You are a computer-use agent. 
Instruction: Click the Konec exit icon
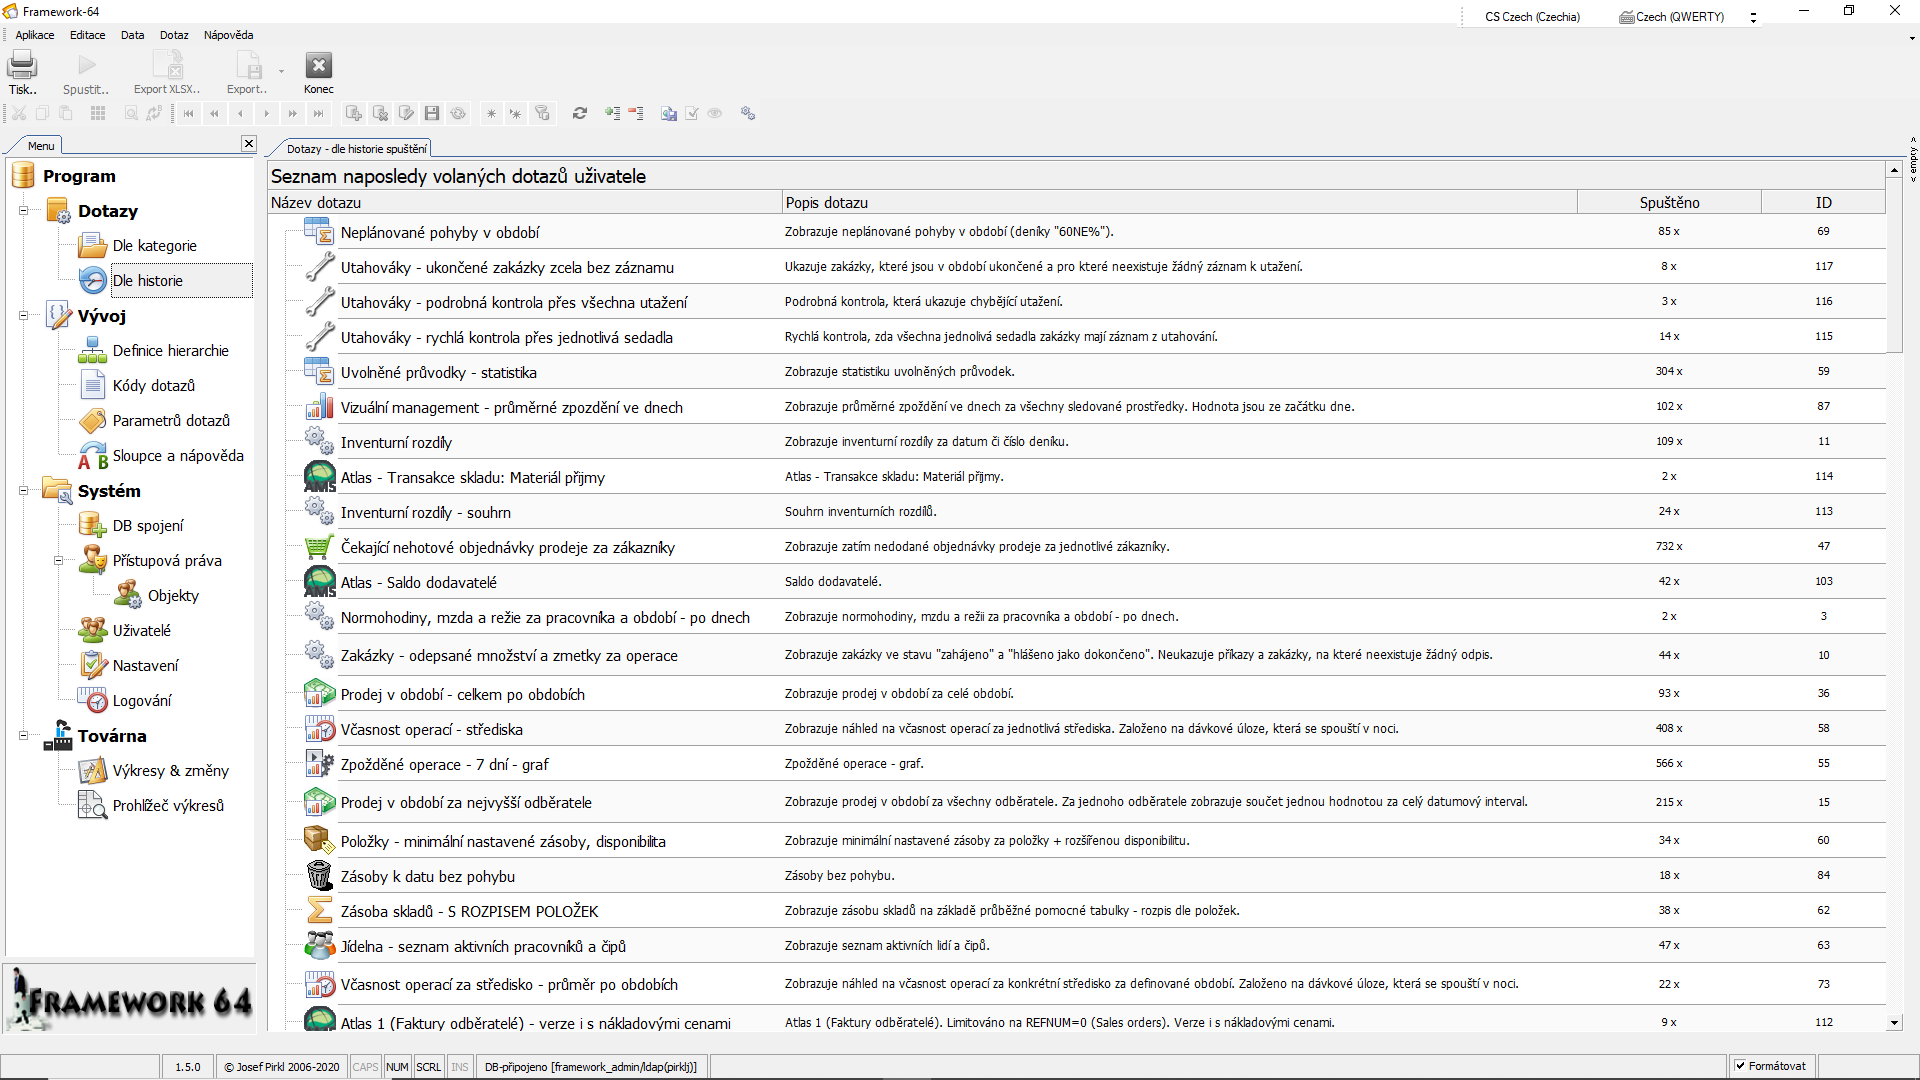tap(318, 66)
